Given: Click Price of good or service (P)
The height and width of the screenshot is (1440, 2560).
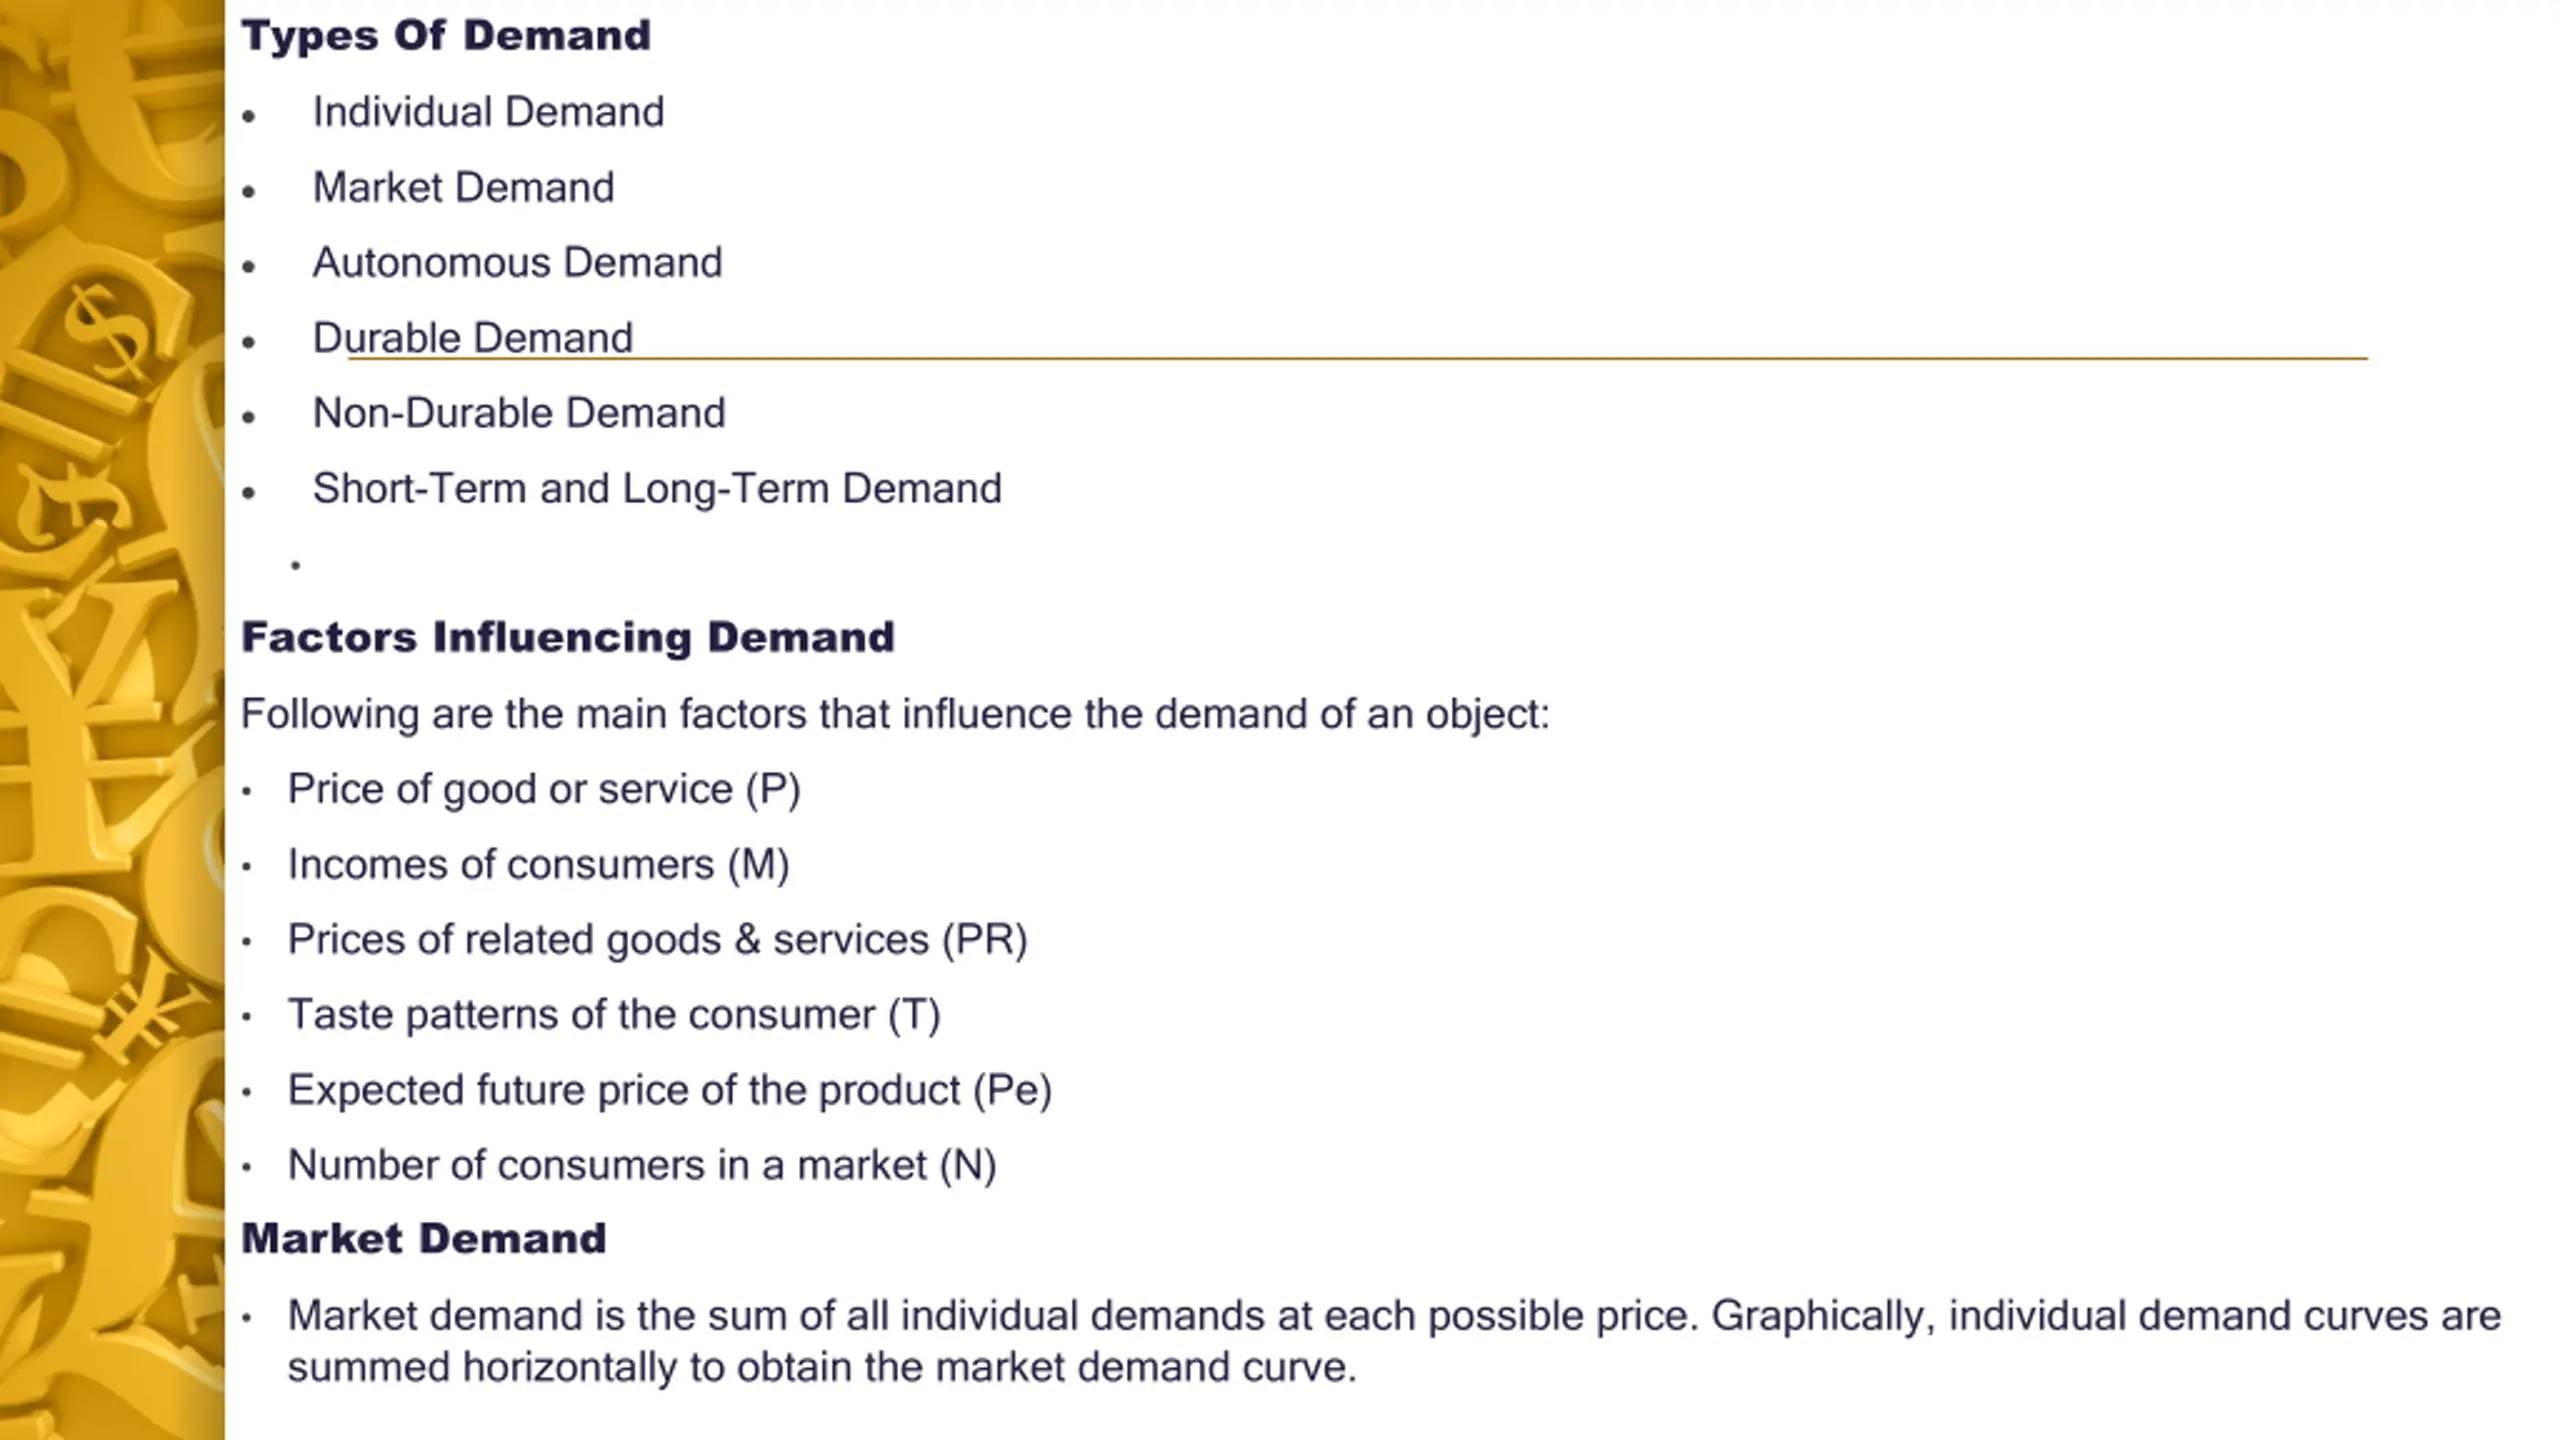Looking at the screenshot, I should 544,789.
